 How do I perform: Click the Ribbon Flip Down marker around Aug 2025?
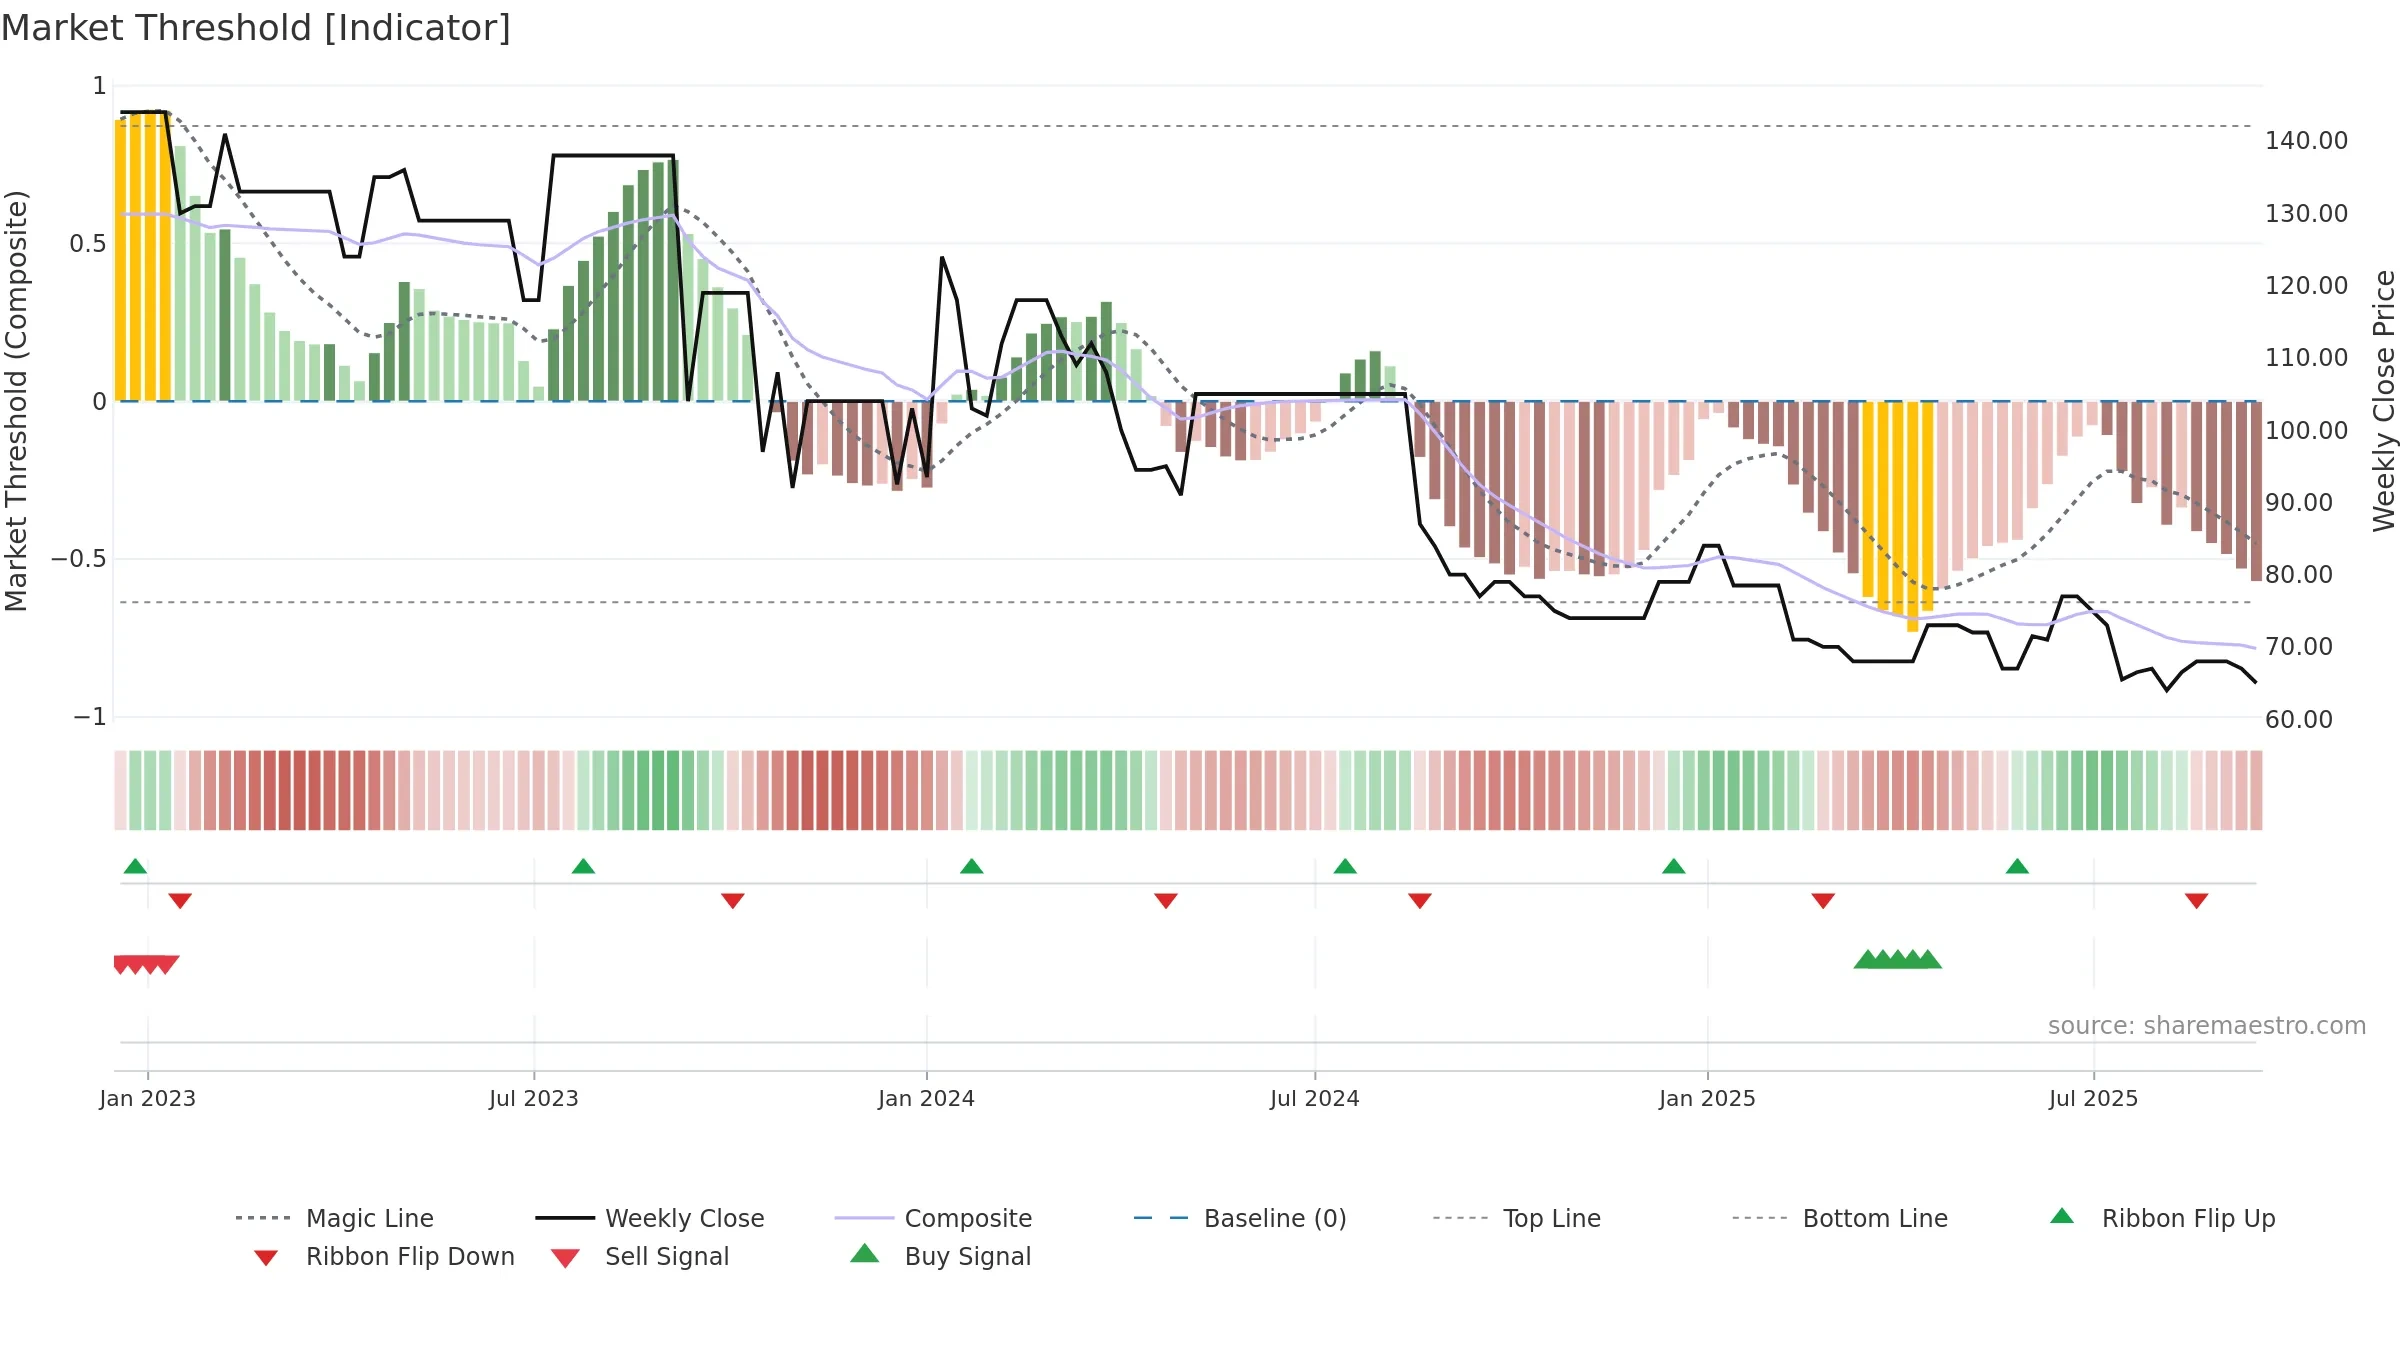pos(2196,901)
